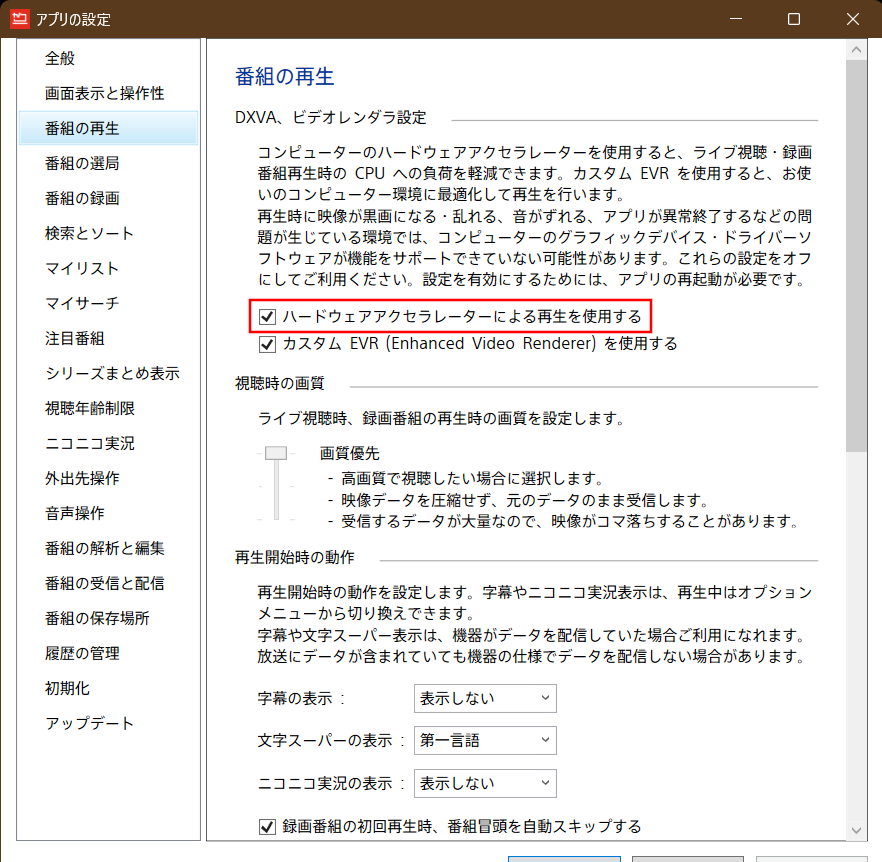Uncheck カスタム EVR を使用する checkbox
The height and width of the screenshot is (862, 882).
(267, 344)
